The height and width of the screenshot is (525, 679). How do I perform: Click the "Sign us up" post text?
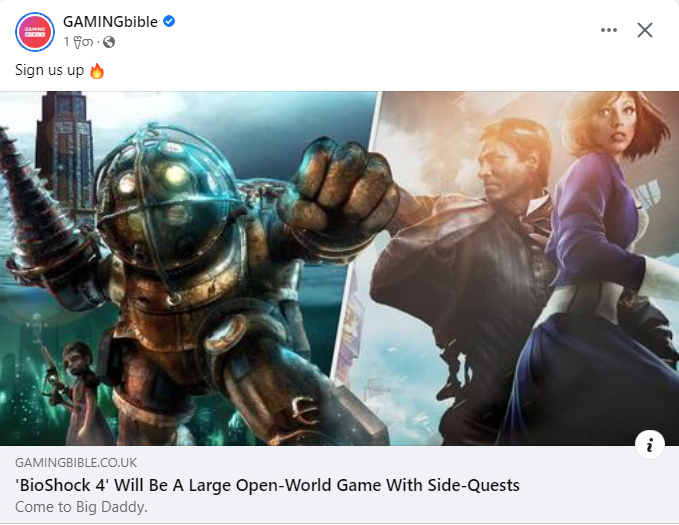(x=49, y=70)
